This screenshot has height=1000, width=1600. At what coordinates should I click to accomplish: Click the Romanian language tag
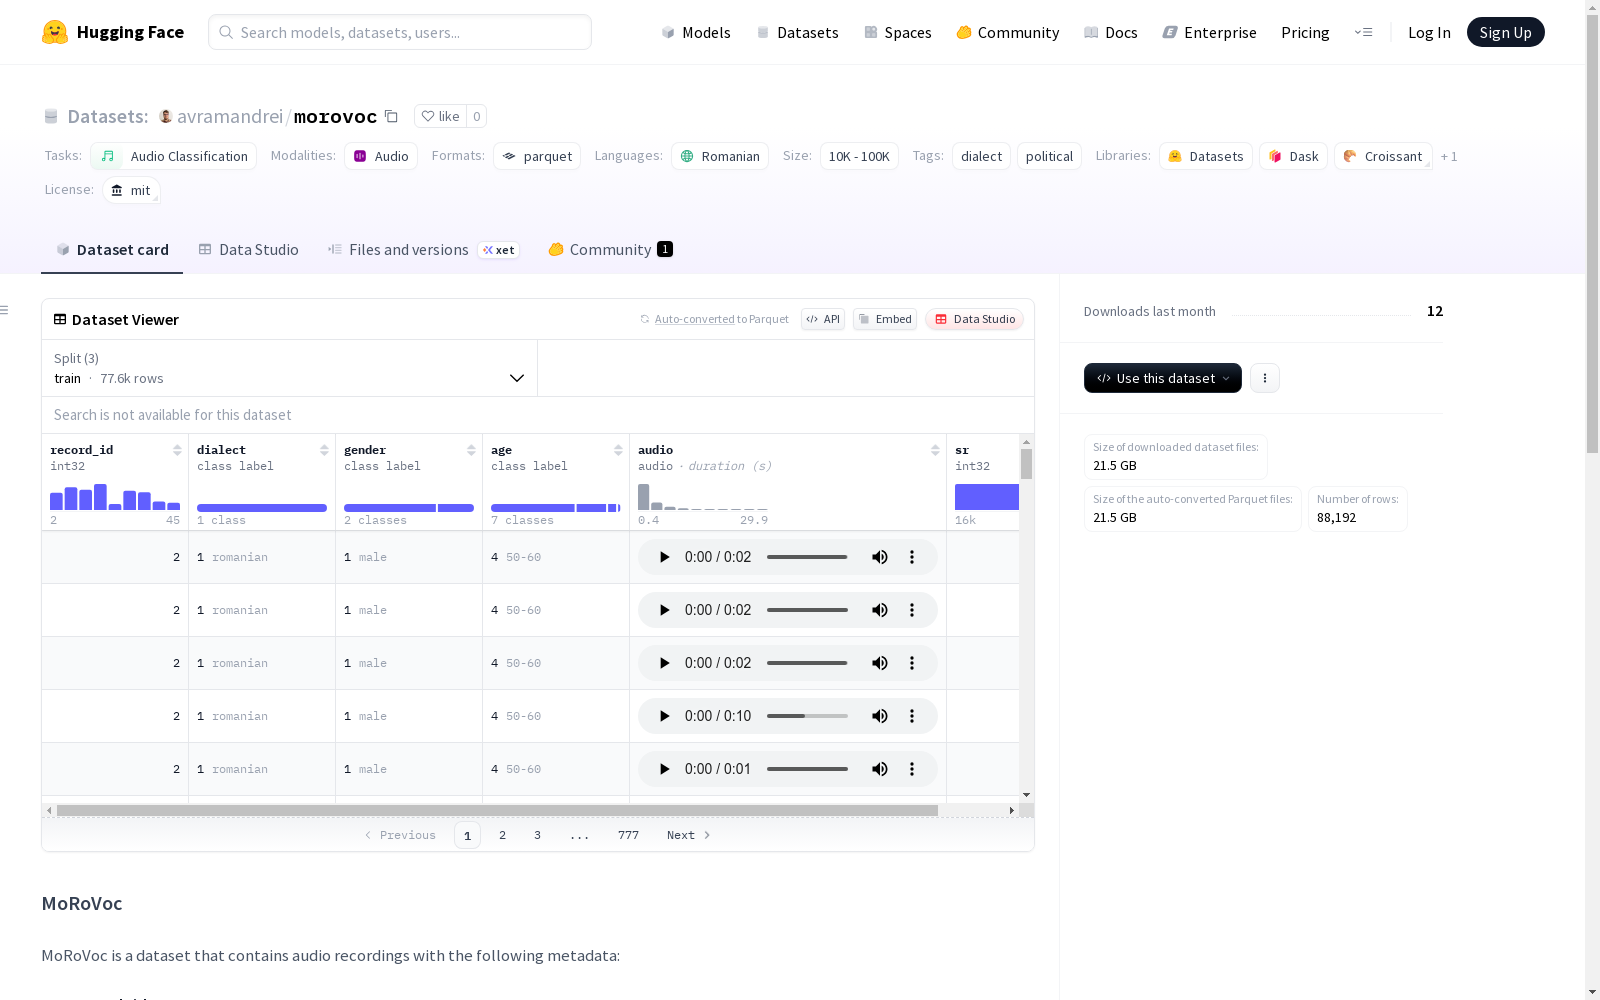click(720, 156)
